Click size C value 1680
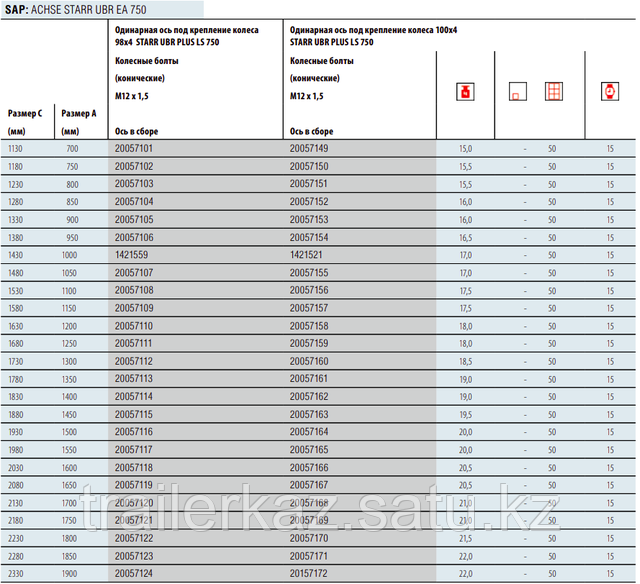 16,344
